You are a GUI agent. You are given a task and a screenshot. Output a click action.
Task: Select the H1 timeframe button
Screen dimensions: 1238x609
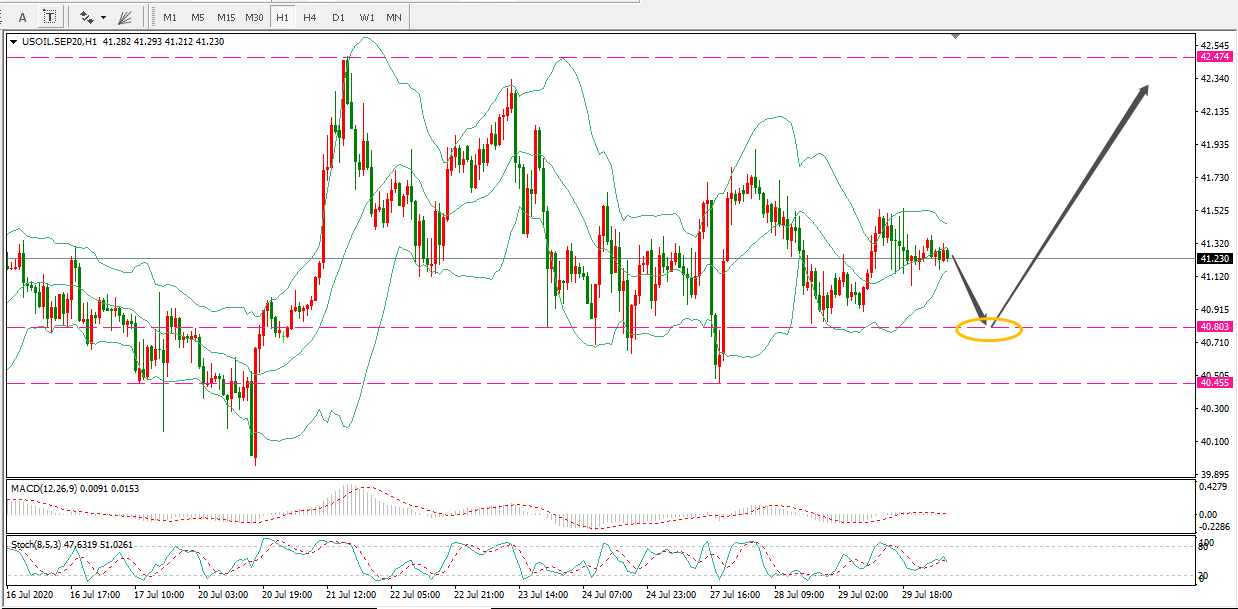pos(283,18)
